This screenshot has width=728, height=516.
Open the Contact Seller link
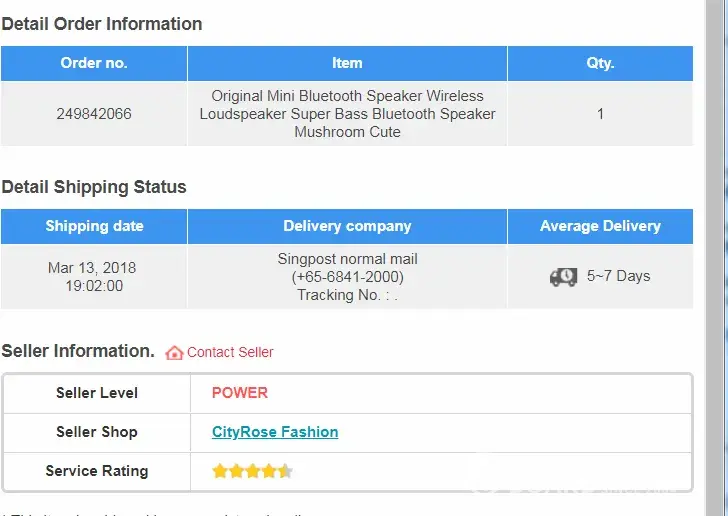tap(230, 352)
